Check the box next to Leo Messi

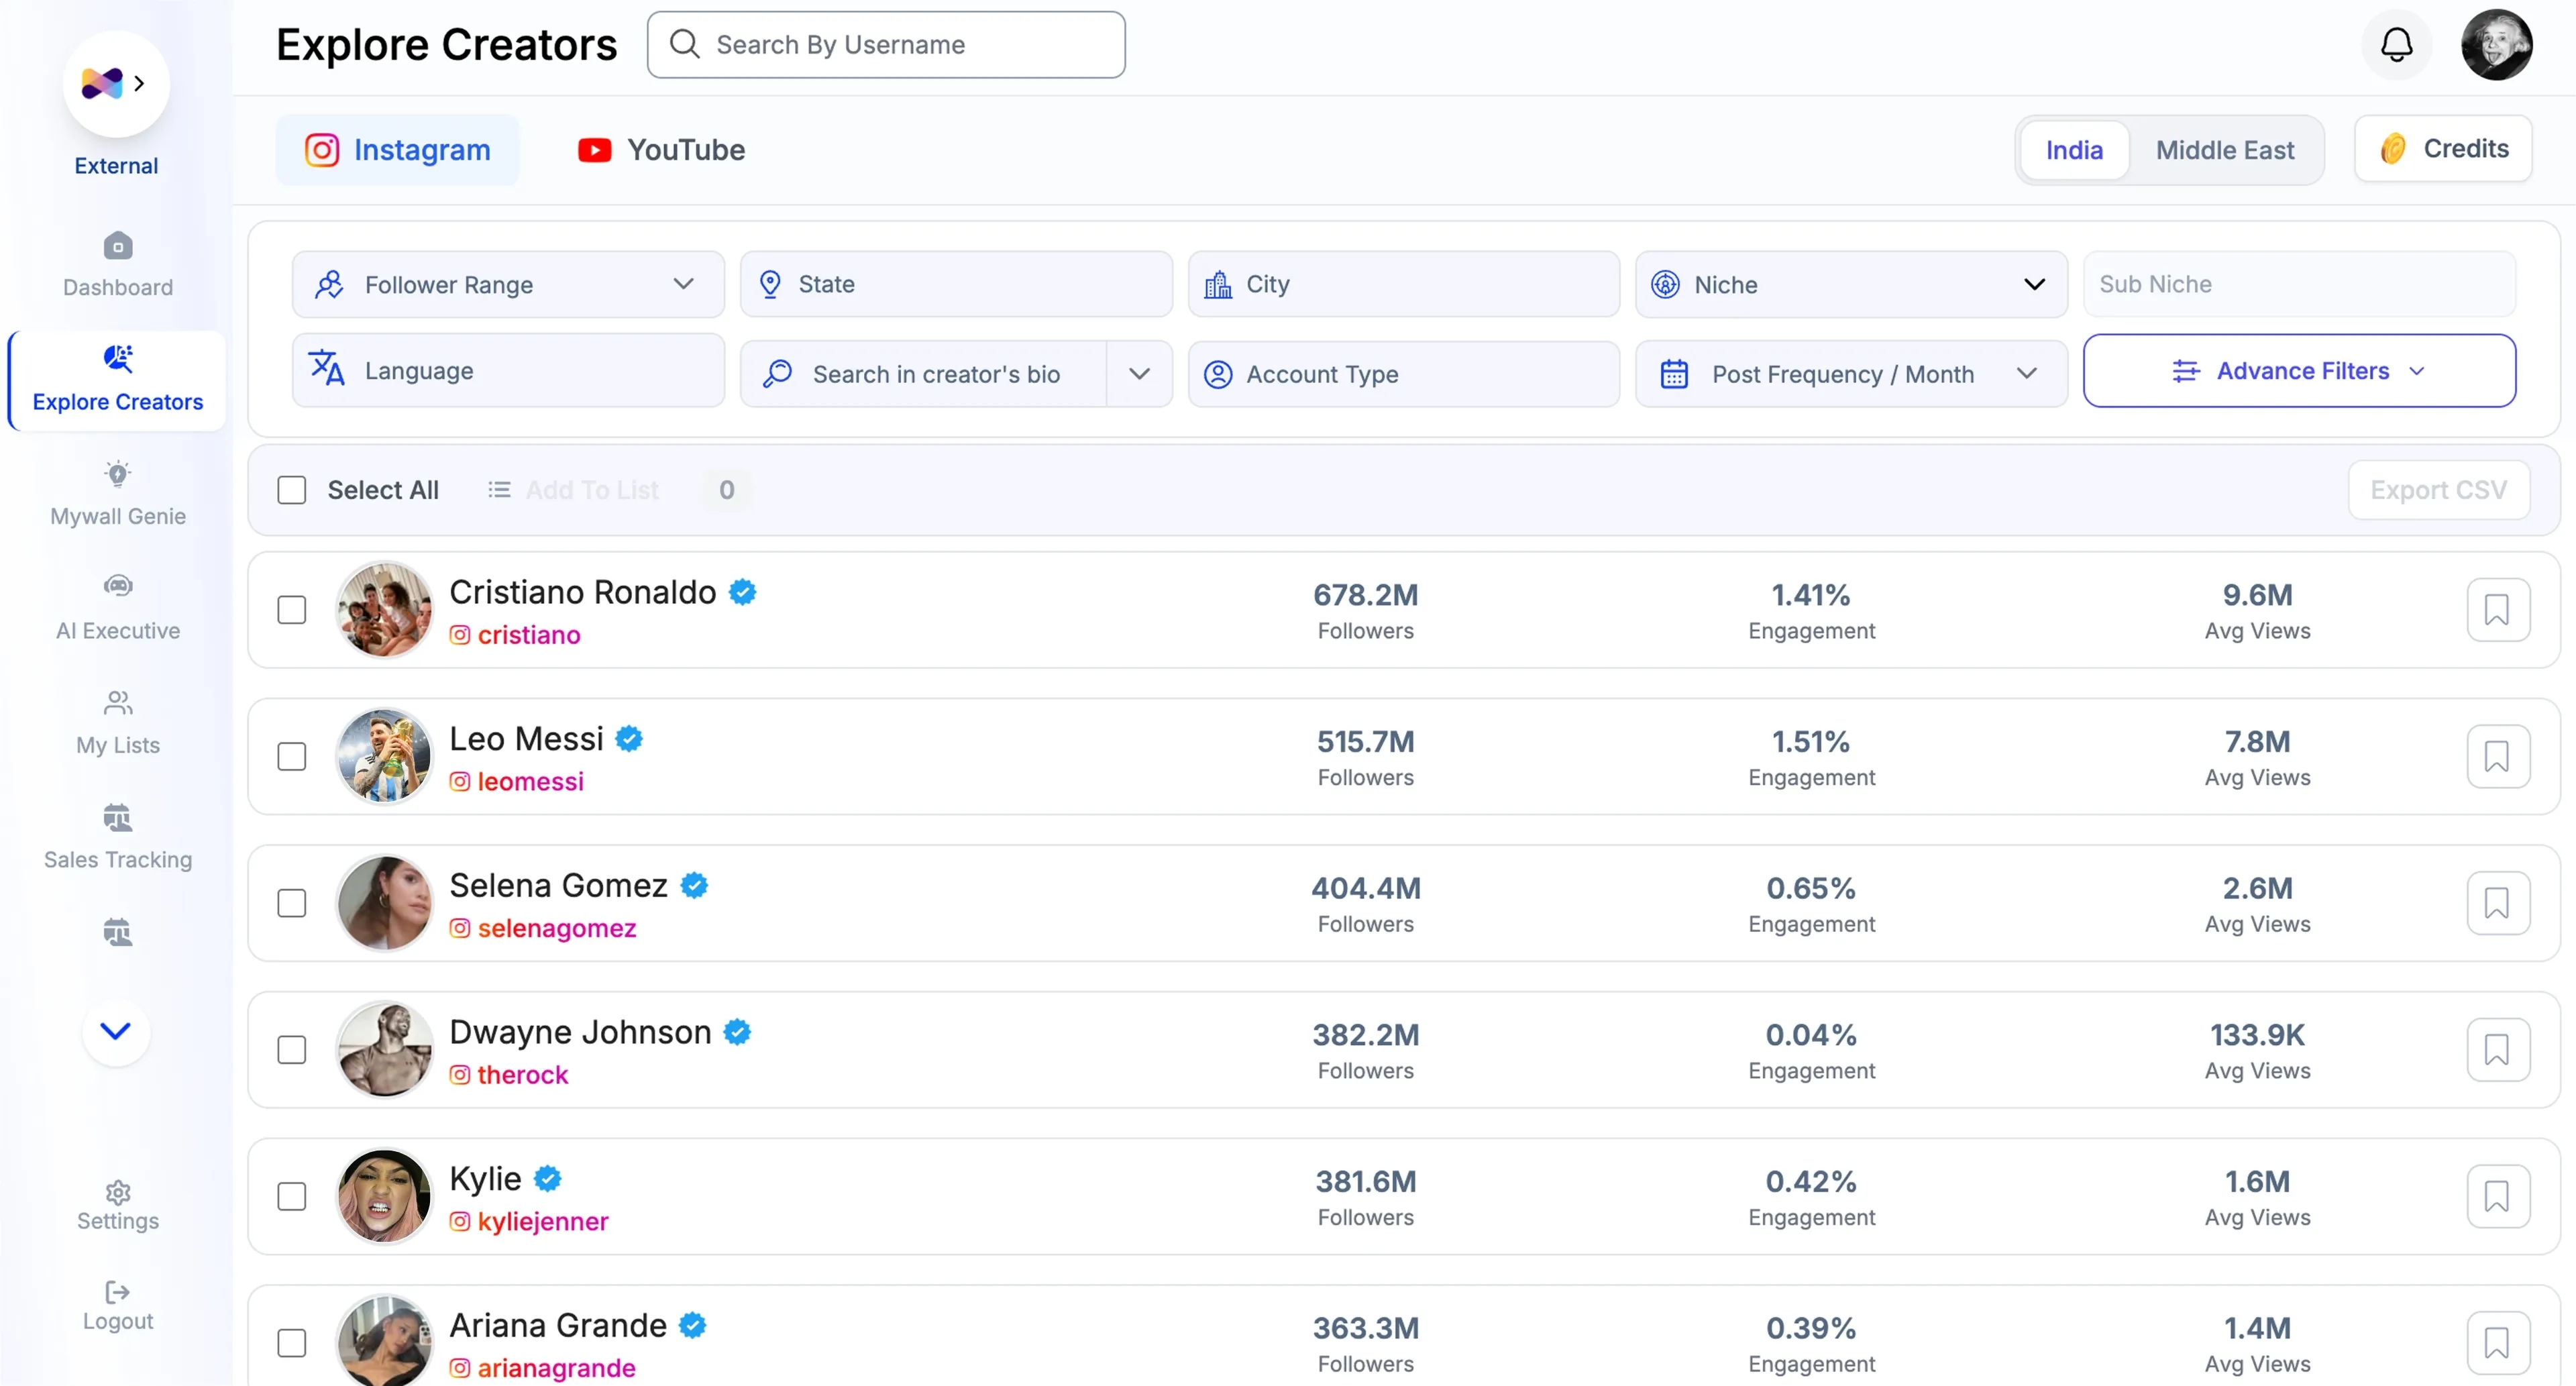click(292, 757)
